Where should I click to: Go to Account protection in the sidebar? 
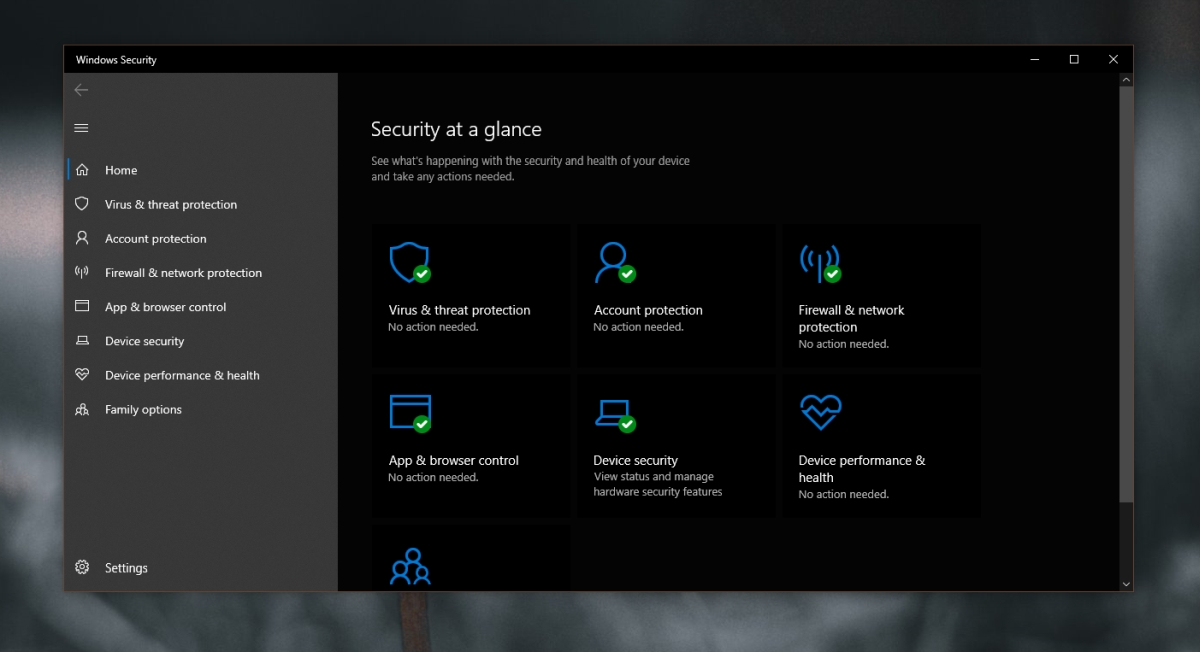coord(156,238)
